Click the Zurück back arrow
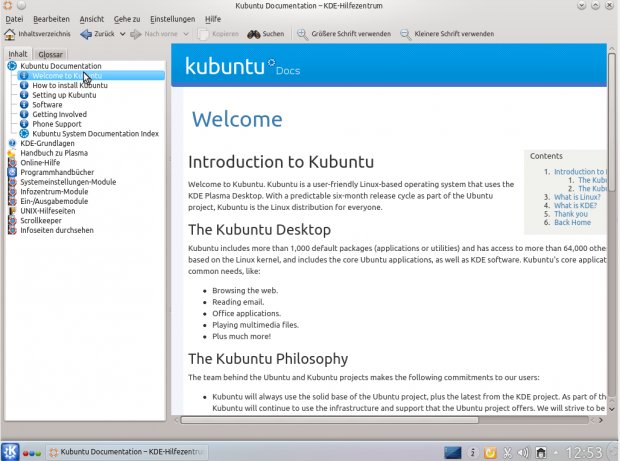The image size is (620, 461). (85, 34)
